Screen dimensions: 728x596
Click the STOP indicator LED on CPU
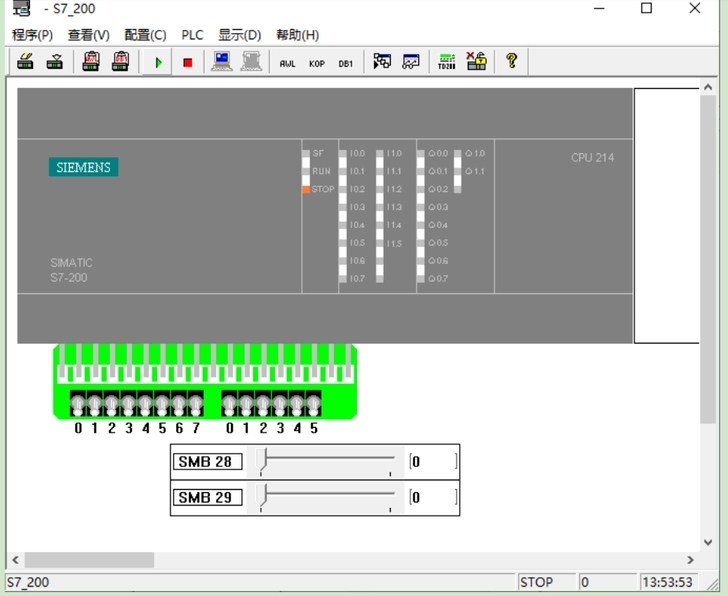[x=306, y=189]
